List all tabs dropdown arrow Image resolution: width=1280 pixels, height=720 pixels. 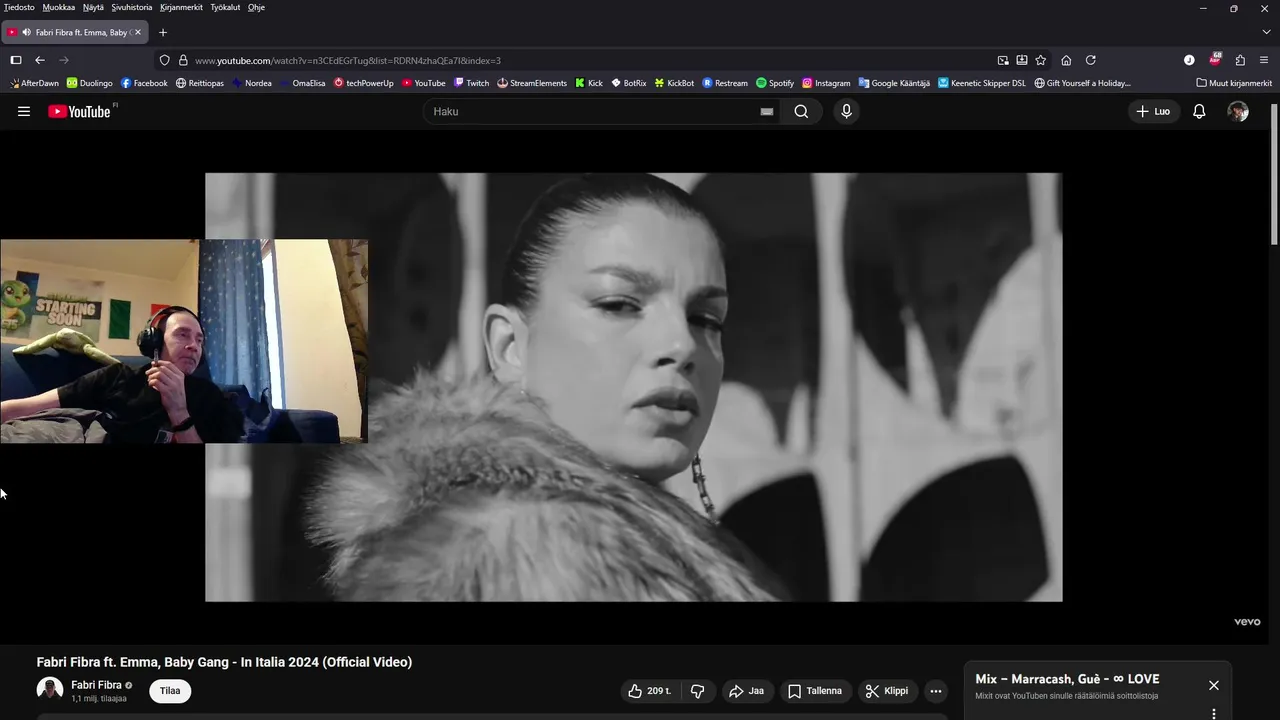[1264, 32]
